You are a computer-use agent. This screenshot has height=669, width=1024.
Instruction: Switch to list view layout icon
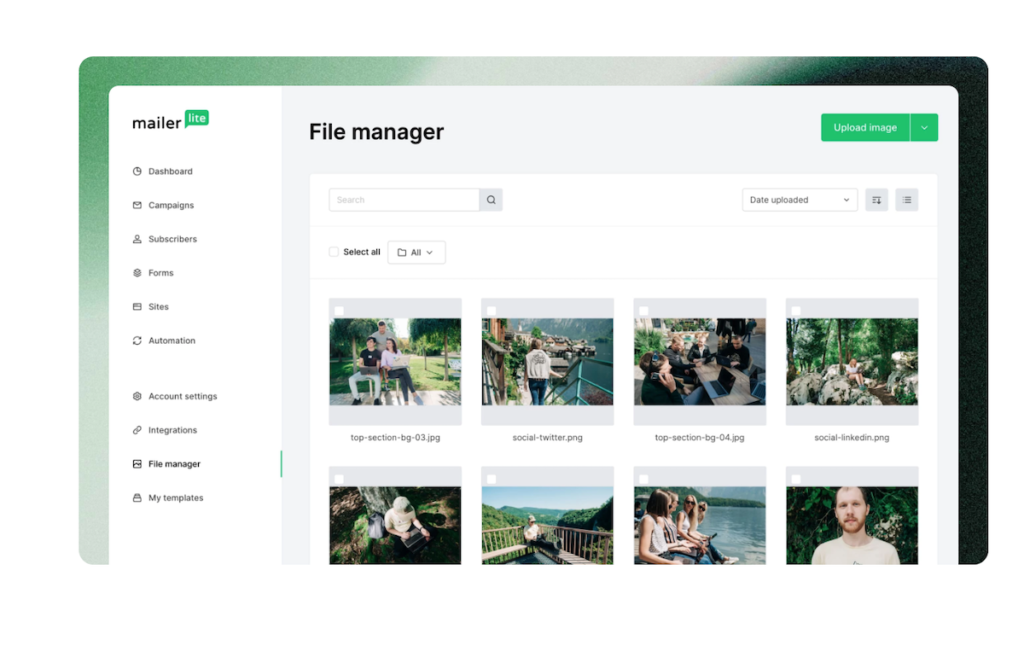906,200
